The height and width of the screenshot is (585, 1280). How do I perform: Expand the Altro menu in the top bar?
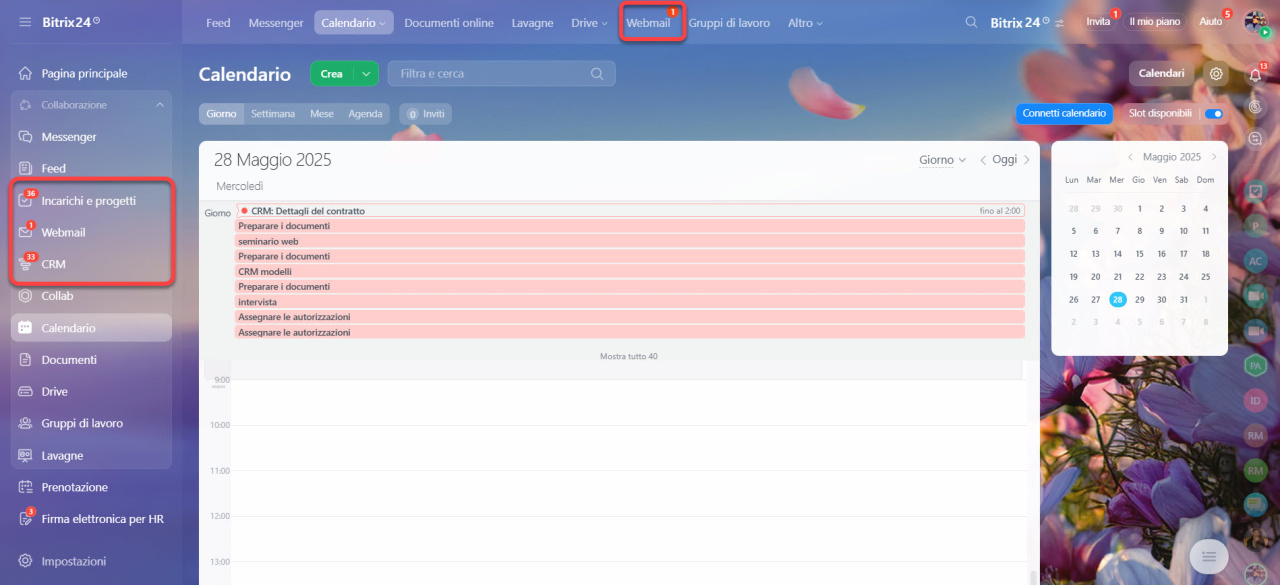805,23
